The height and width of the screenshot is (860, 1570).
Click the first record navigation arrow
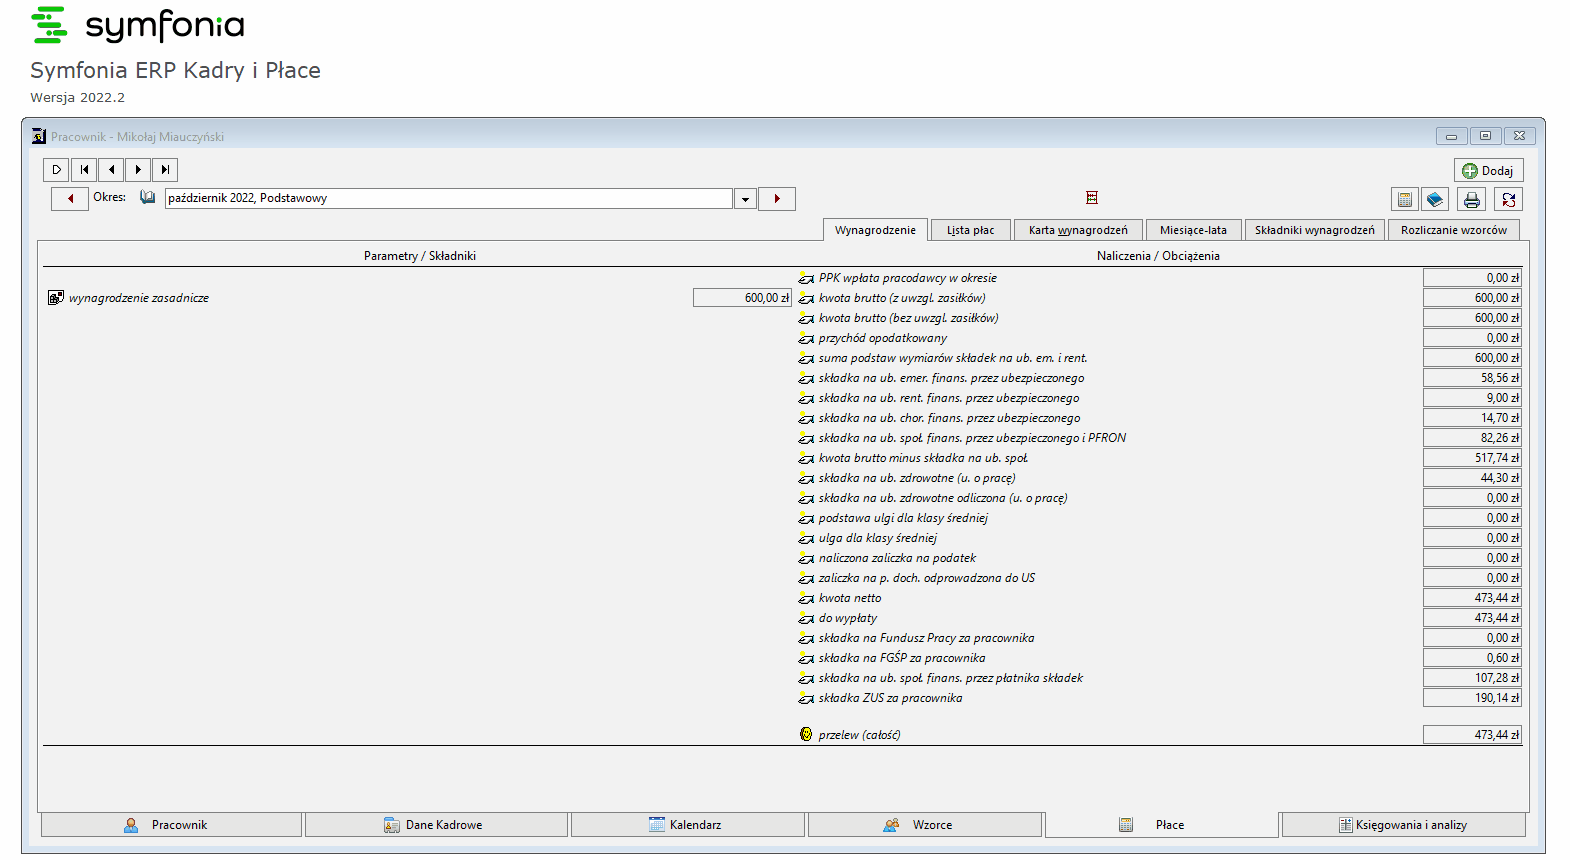[84, 170]
